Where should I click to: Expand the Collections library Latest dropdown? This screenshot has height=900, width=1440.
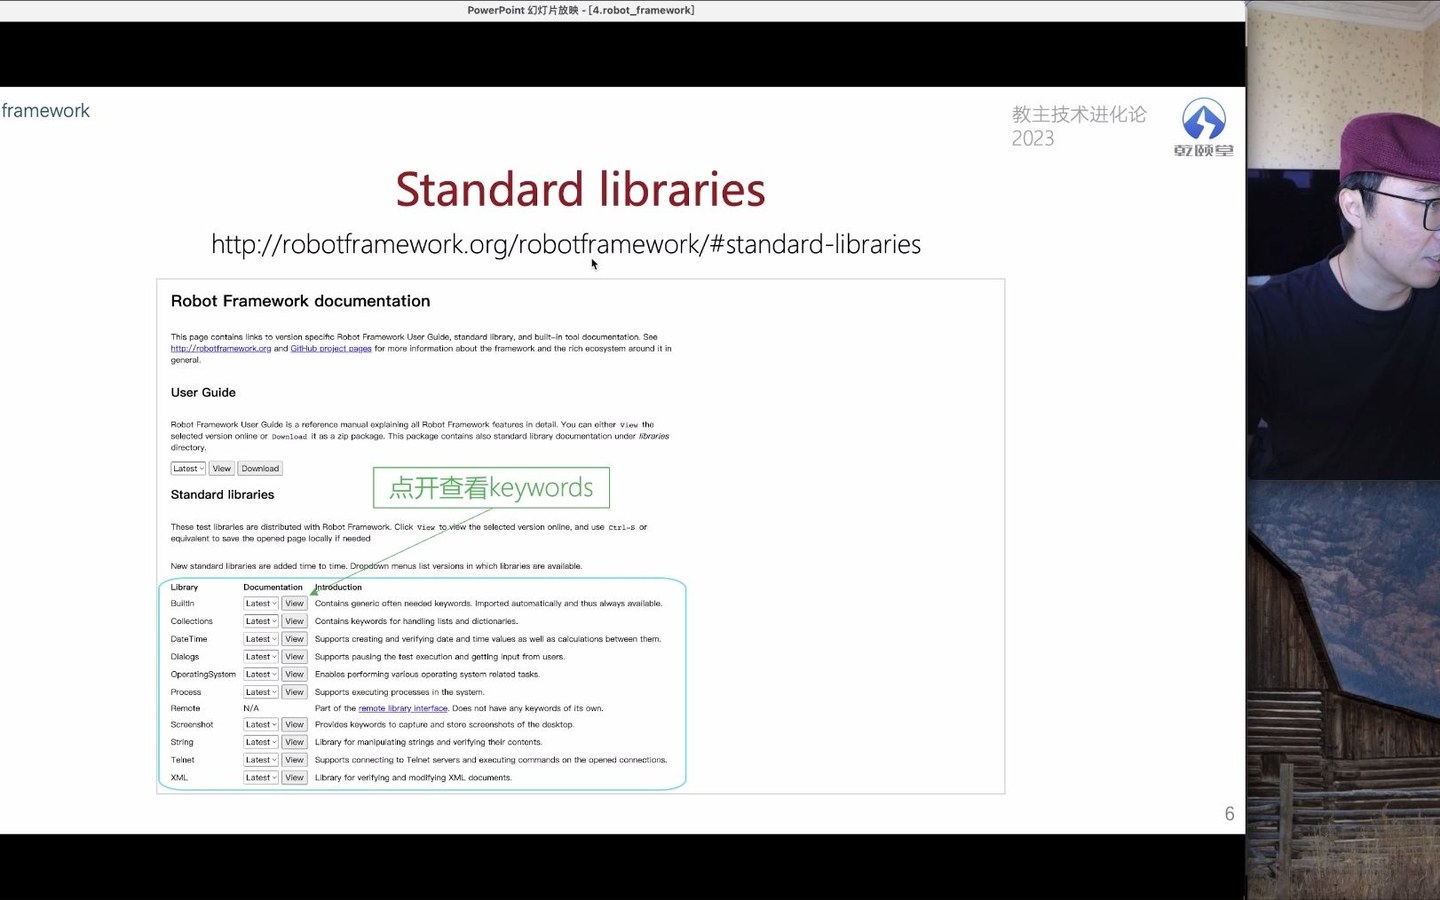pos(261,621)
